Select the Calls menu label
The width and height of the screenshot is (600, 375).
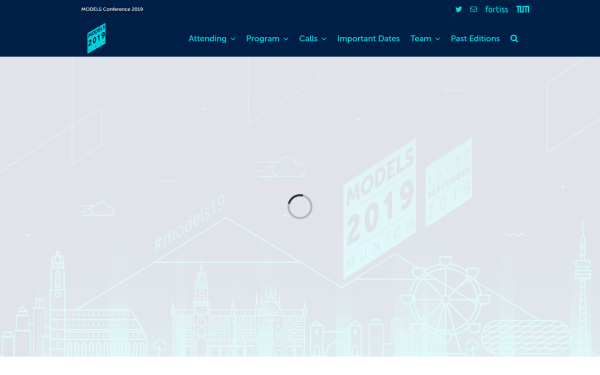pyautogui.click(x=308, y=39)
